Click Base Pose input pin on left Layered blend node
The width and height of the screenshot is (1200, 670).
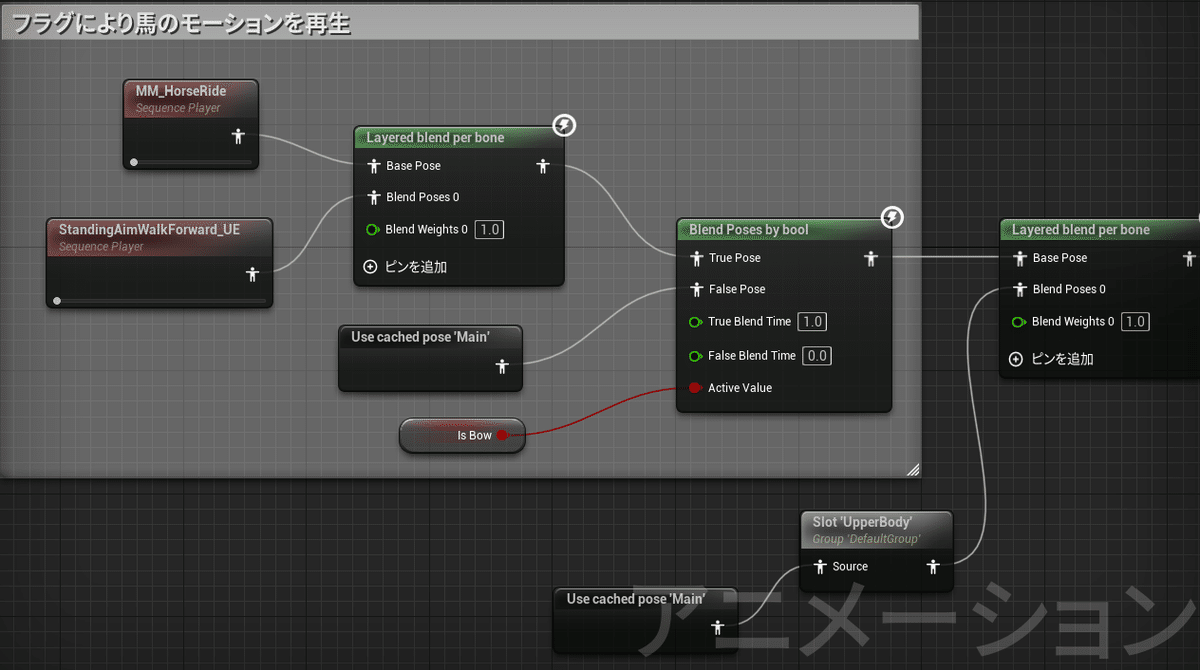tap(373, 166)
